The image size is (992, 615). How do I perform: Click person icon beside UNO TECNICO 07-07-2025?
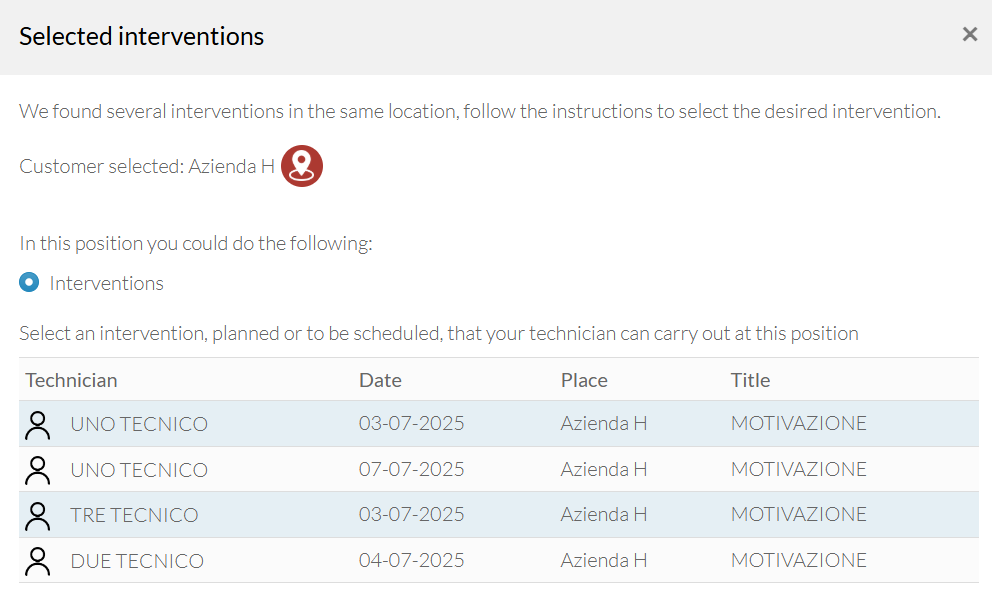[x=37, y=470]
